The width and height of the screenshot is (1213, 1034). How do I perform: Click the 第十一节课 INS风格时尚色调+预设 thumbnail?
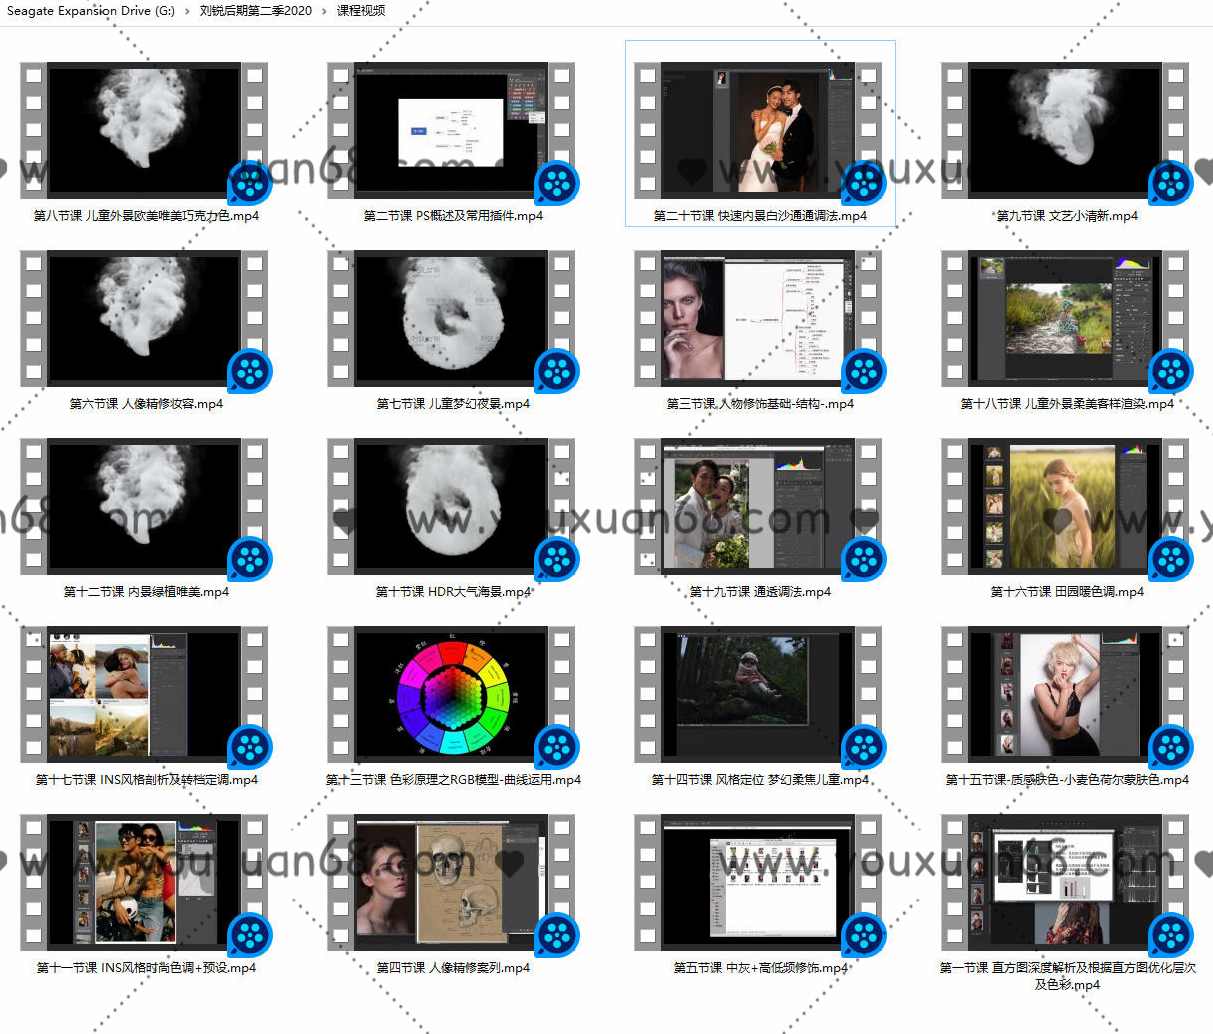144,882
